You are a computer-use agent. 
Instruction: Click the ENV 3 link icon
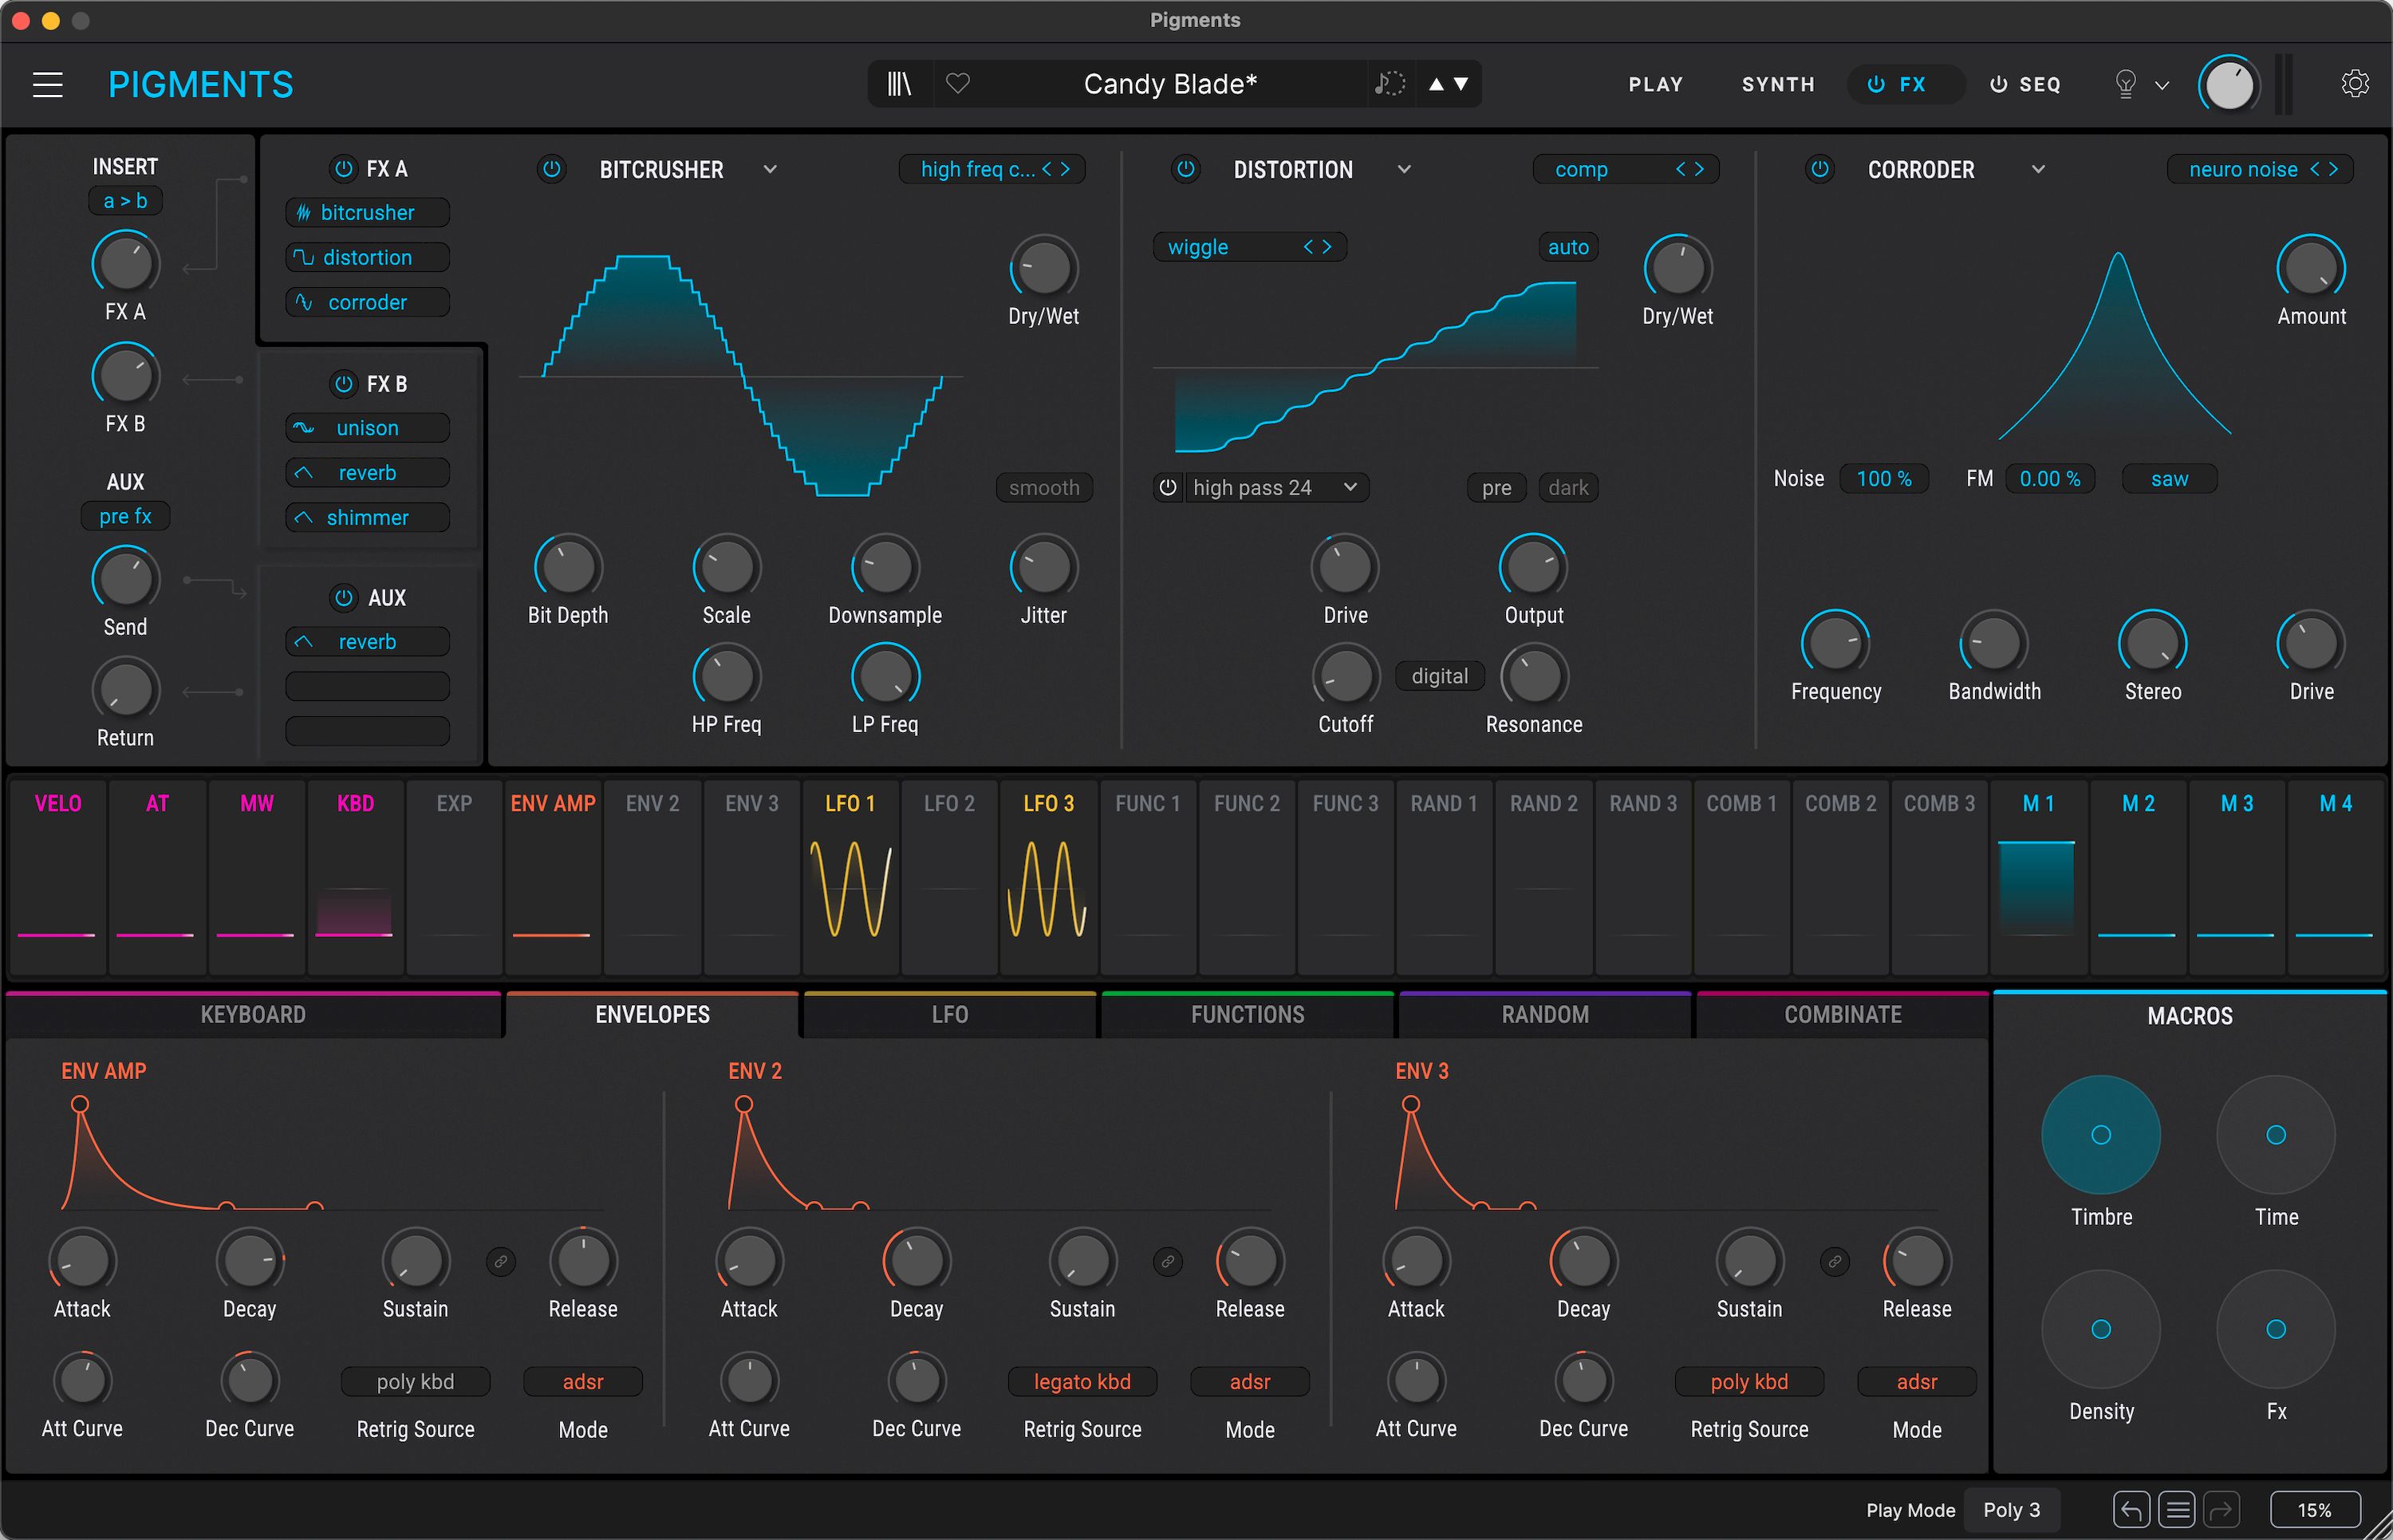pos(1834,1262)
